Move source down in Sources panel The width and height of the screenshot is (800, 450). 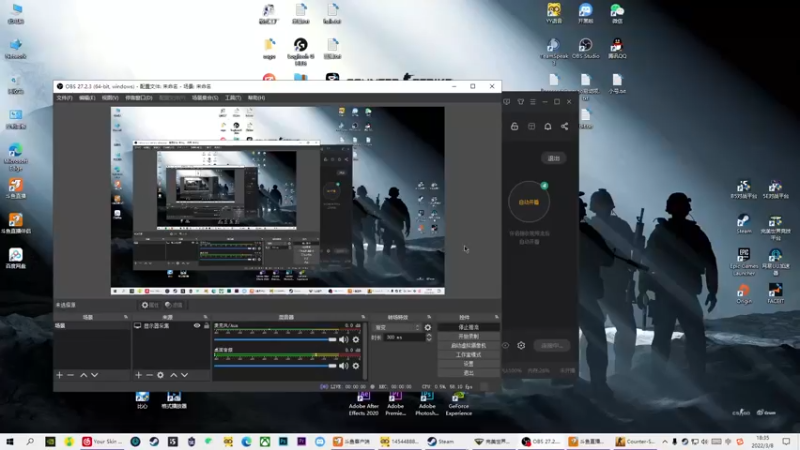coord(184,375)
